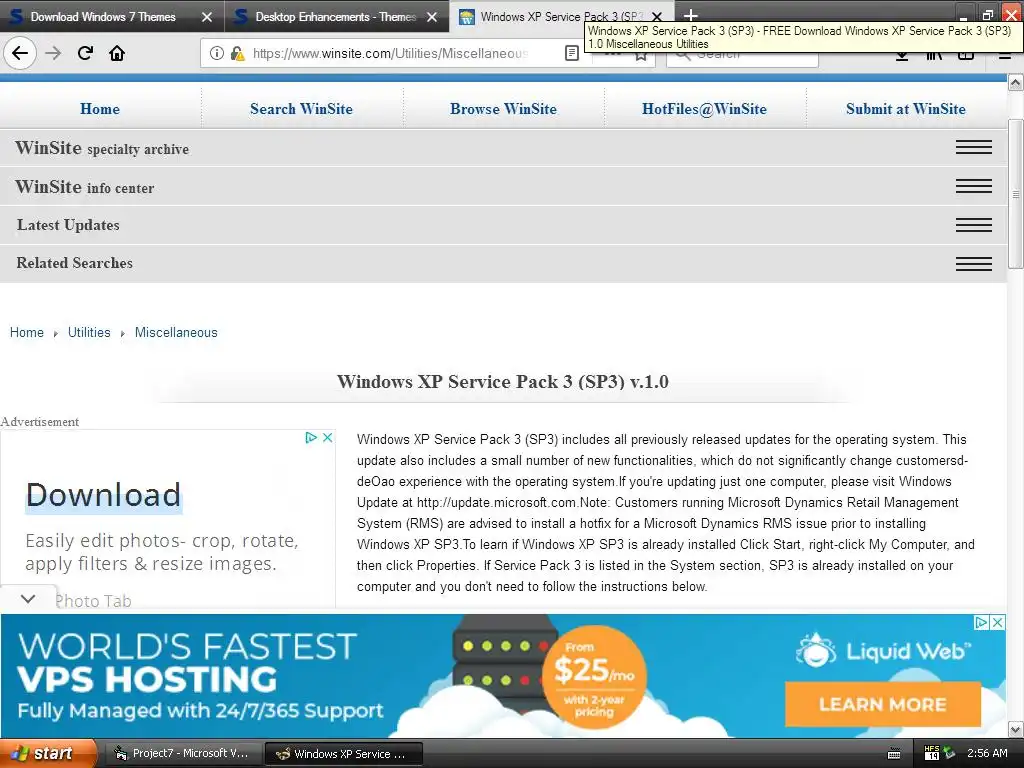Click the padlock warning icon in address bar

pyautogui.click(x=237, y=53)
